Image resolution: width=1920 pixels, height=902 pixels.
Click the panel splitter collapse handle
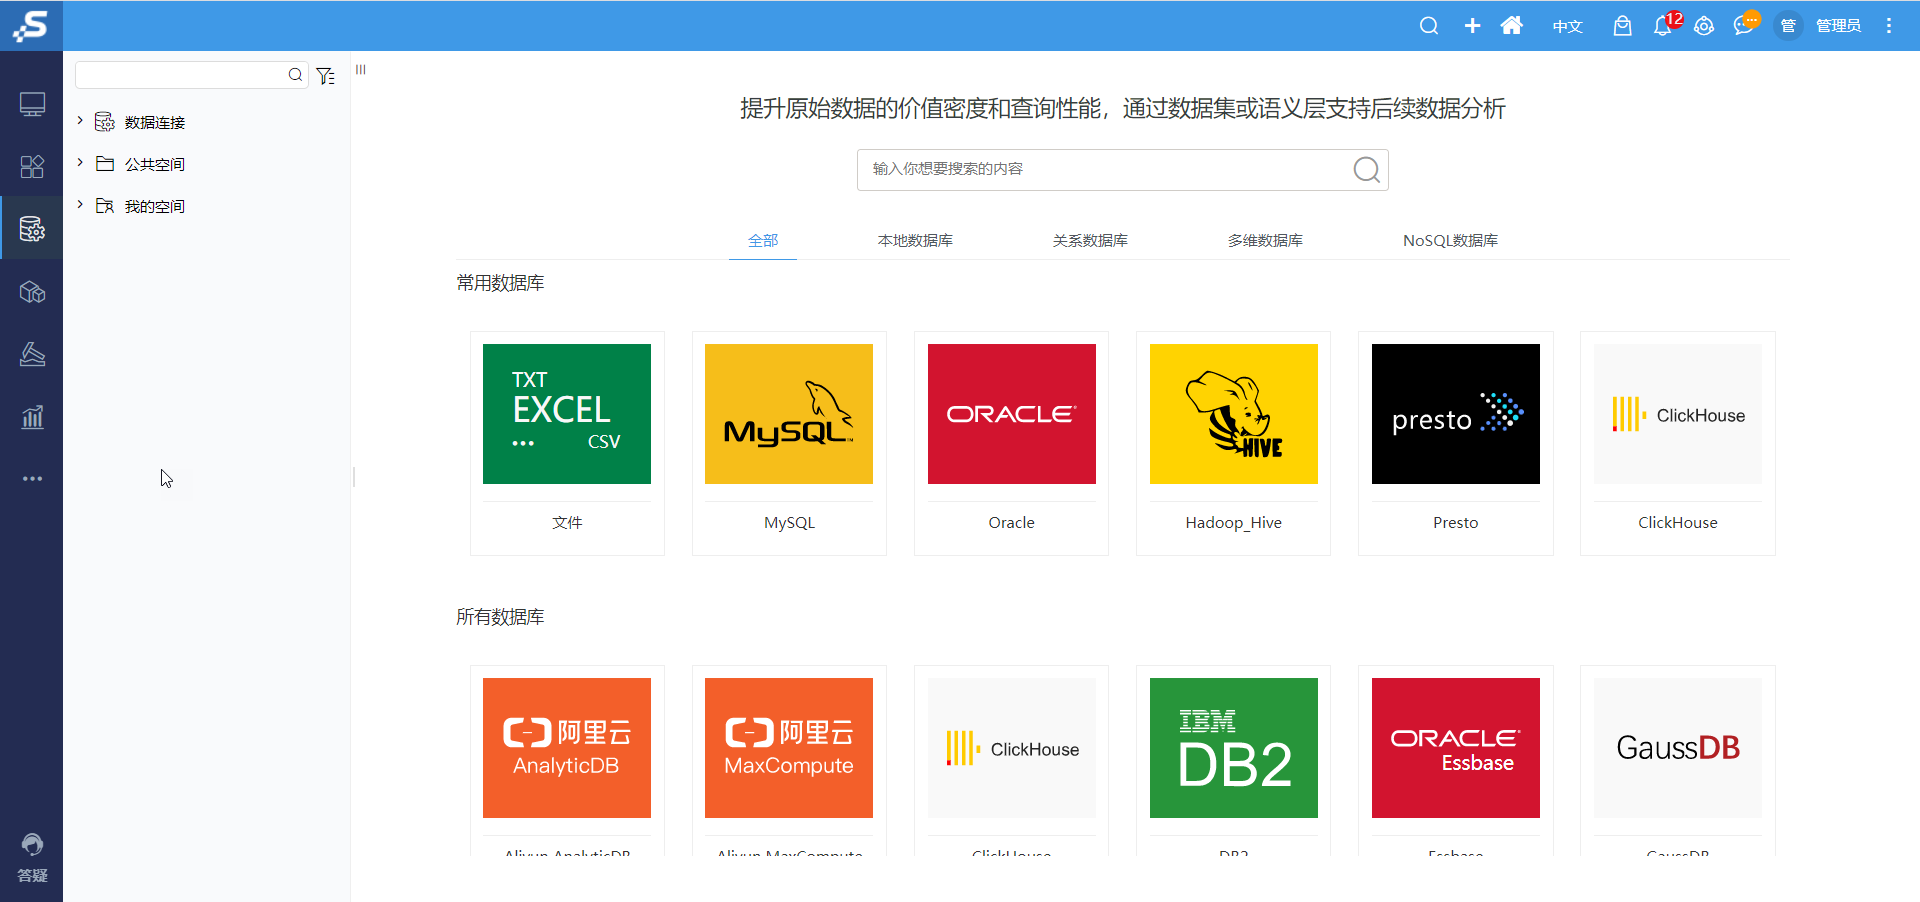[354, 477]
